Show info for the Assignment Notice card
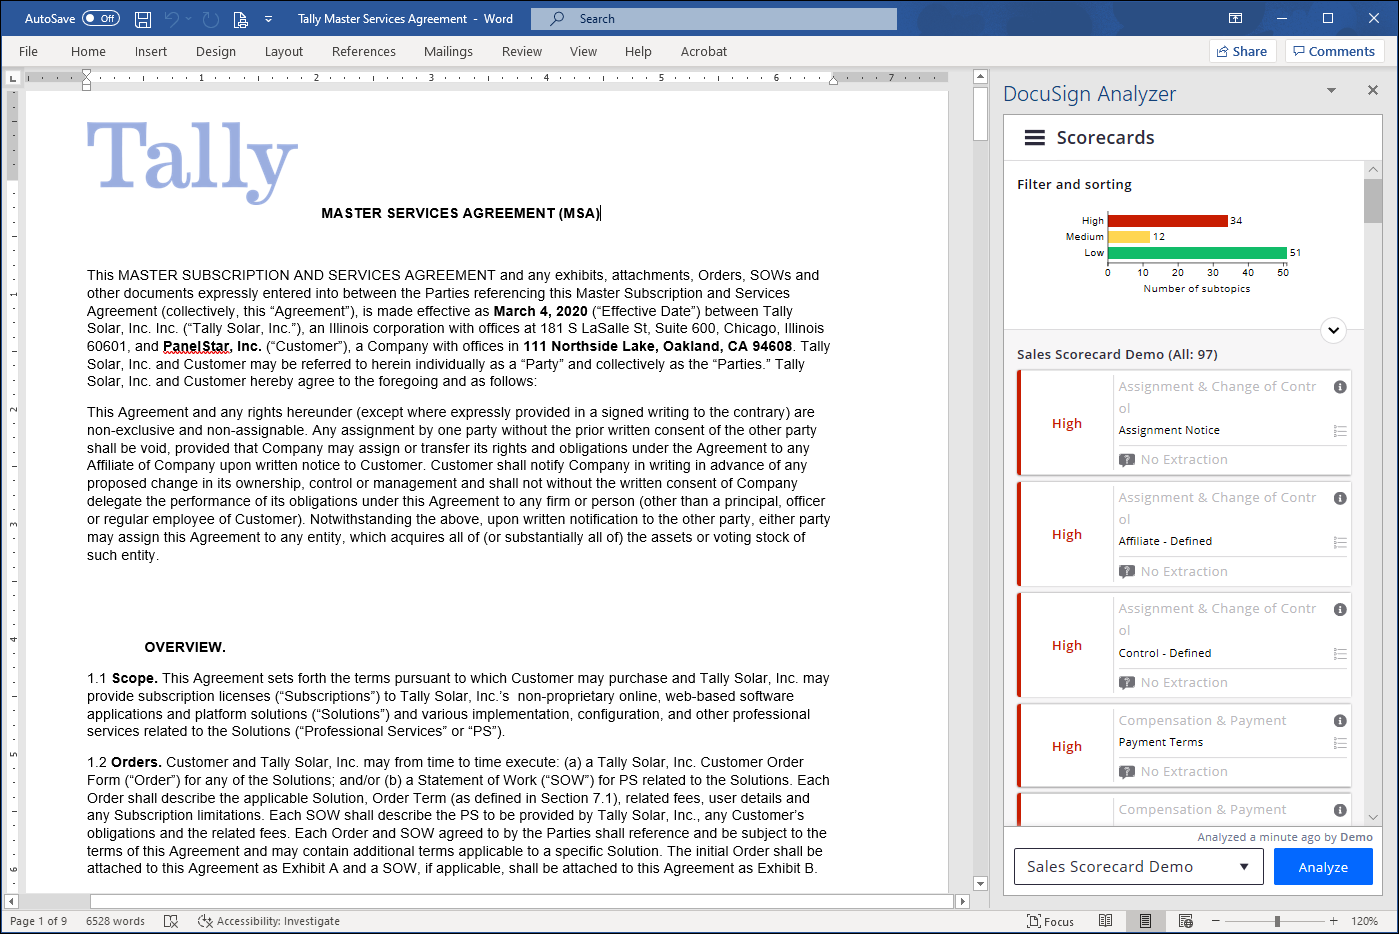1399x934 pixels. coord(1340,387)
